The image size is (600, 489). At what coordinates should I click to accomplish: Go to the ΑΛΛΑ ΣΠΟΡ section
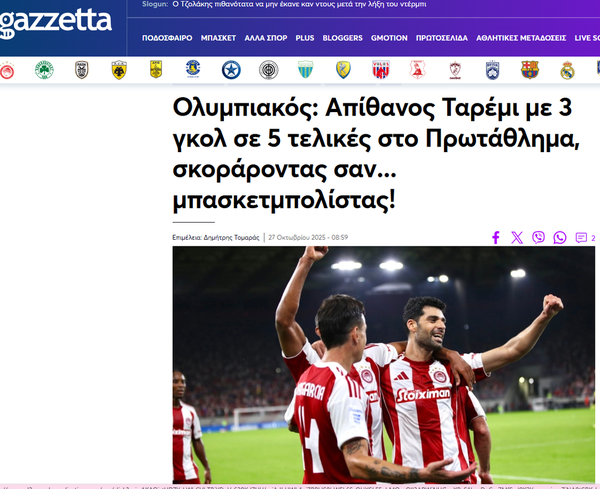267,37
